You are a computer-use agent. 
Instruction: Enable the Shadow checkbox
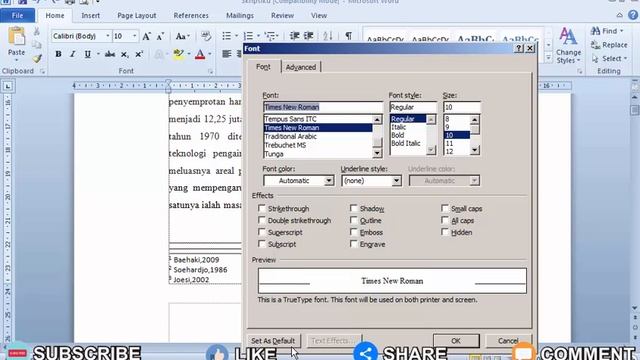pyautogui.click(x=353, y=208)
